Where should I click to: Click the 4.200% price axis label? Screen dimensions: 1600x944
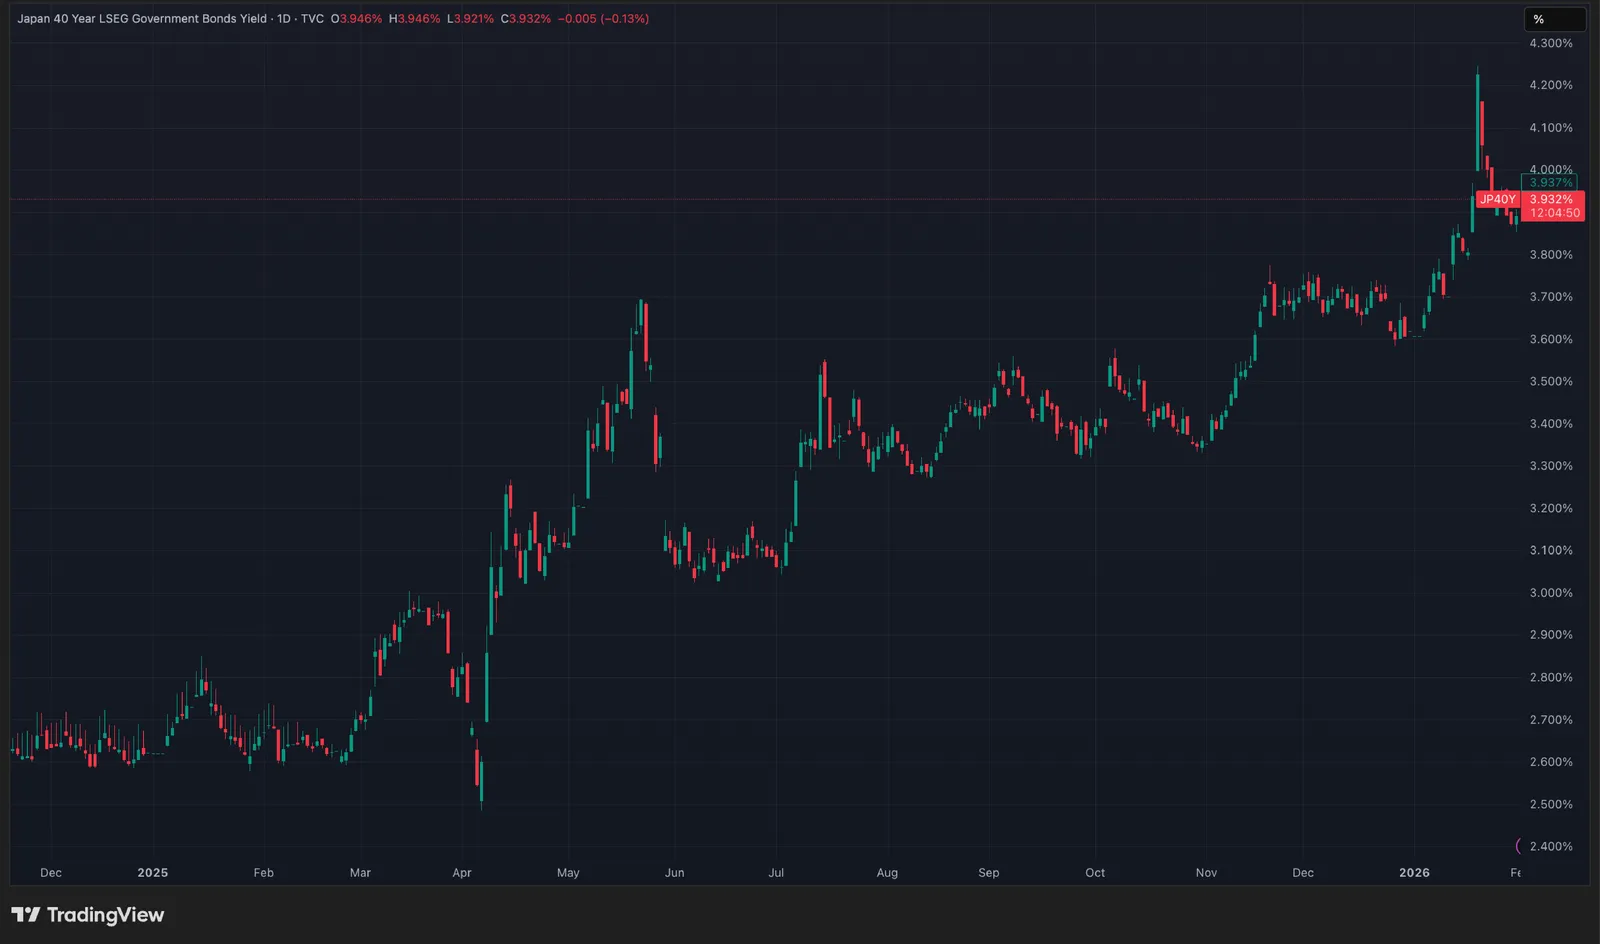click(1551, 85)
